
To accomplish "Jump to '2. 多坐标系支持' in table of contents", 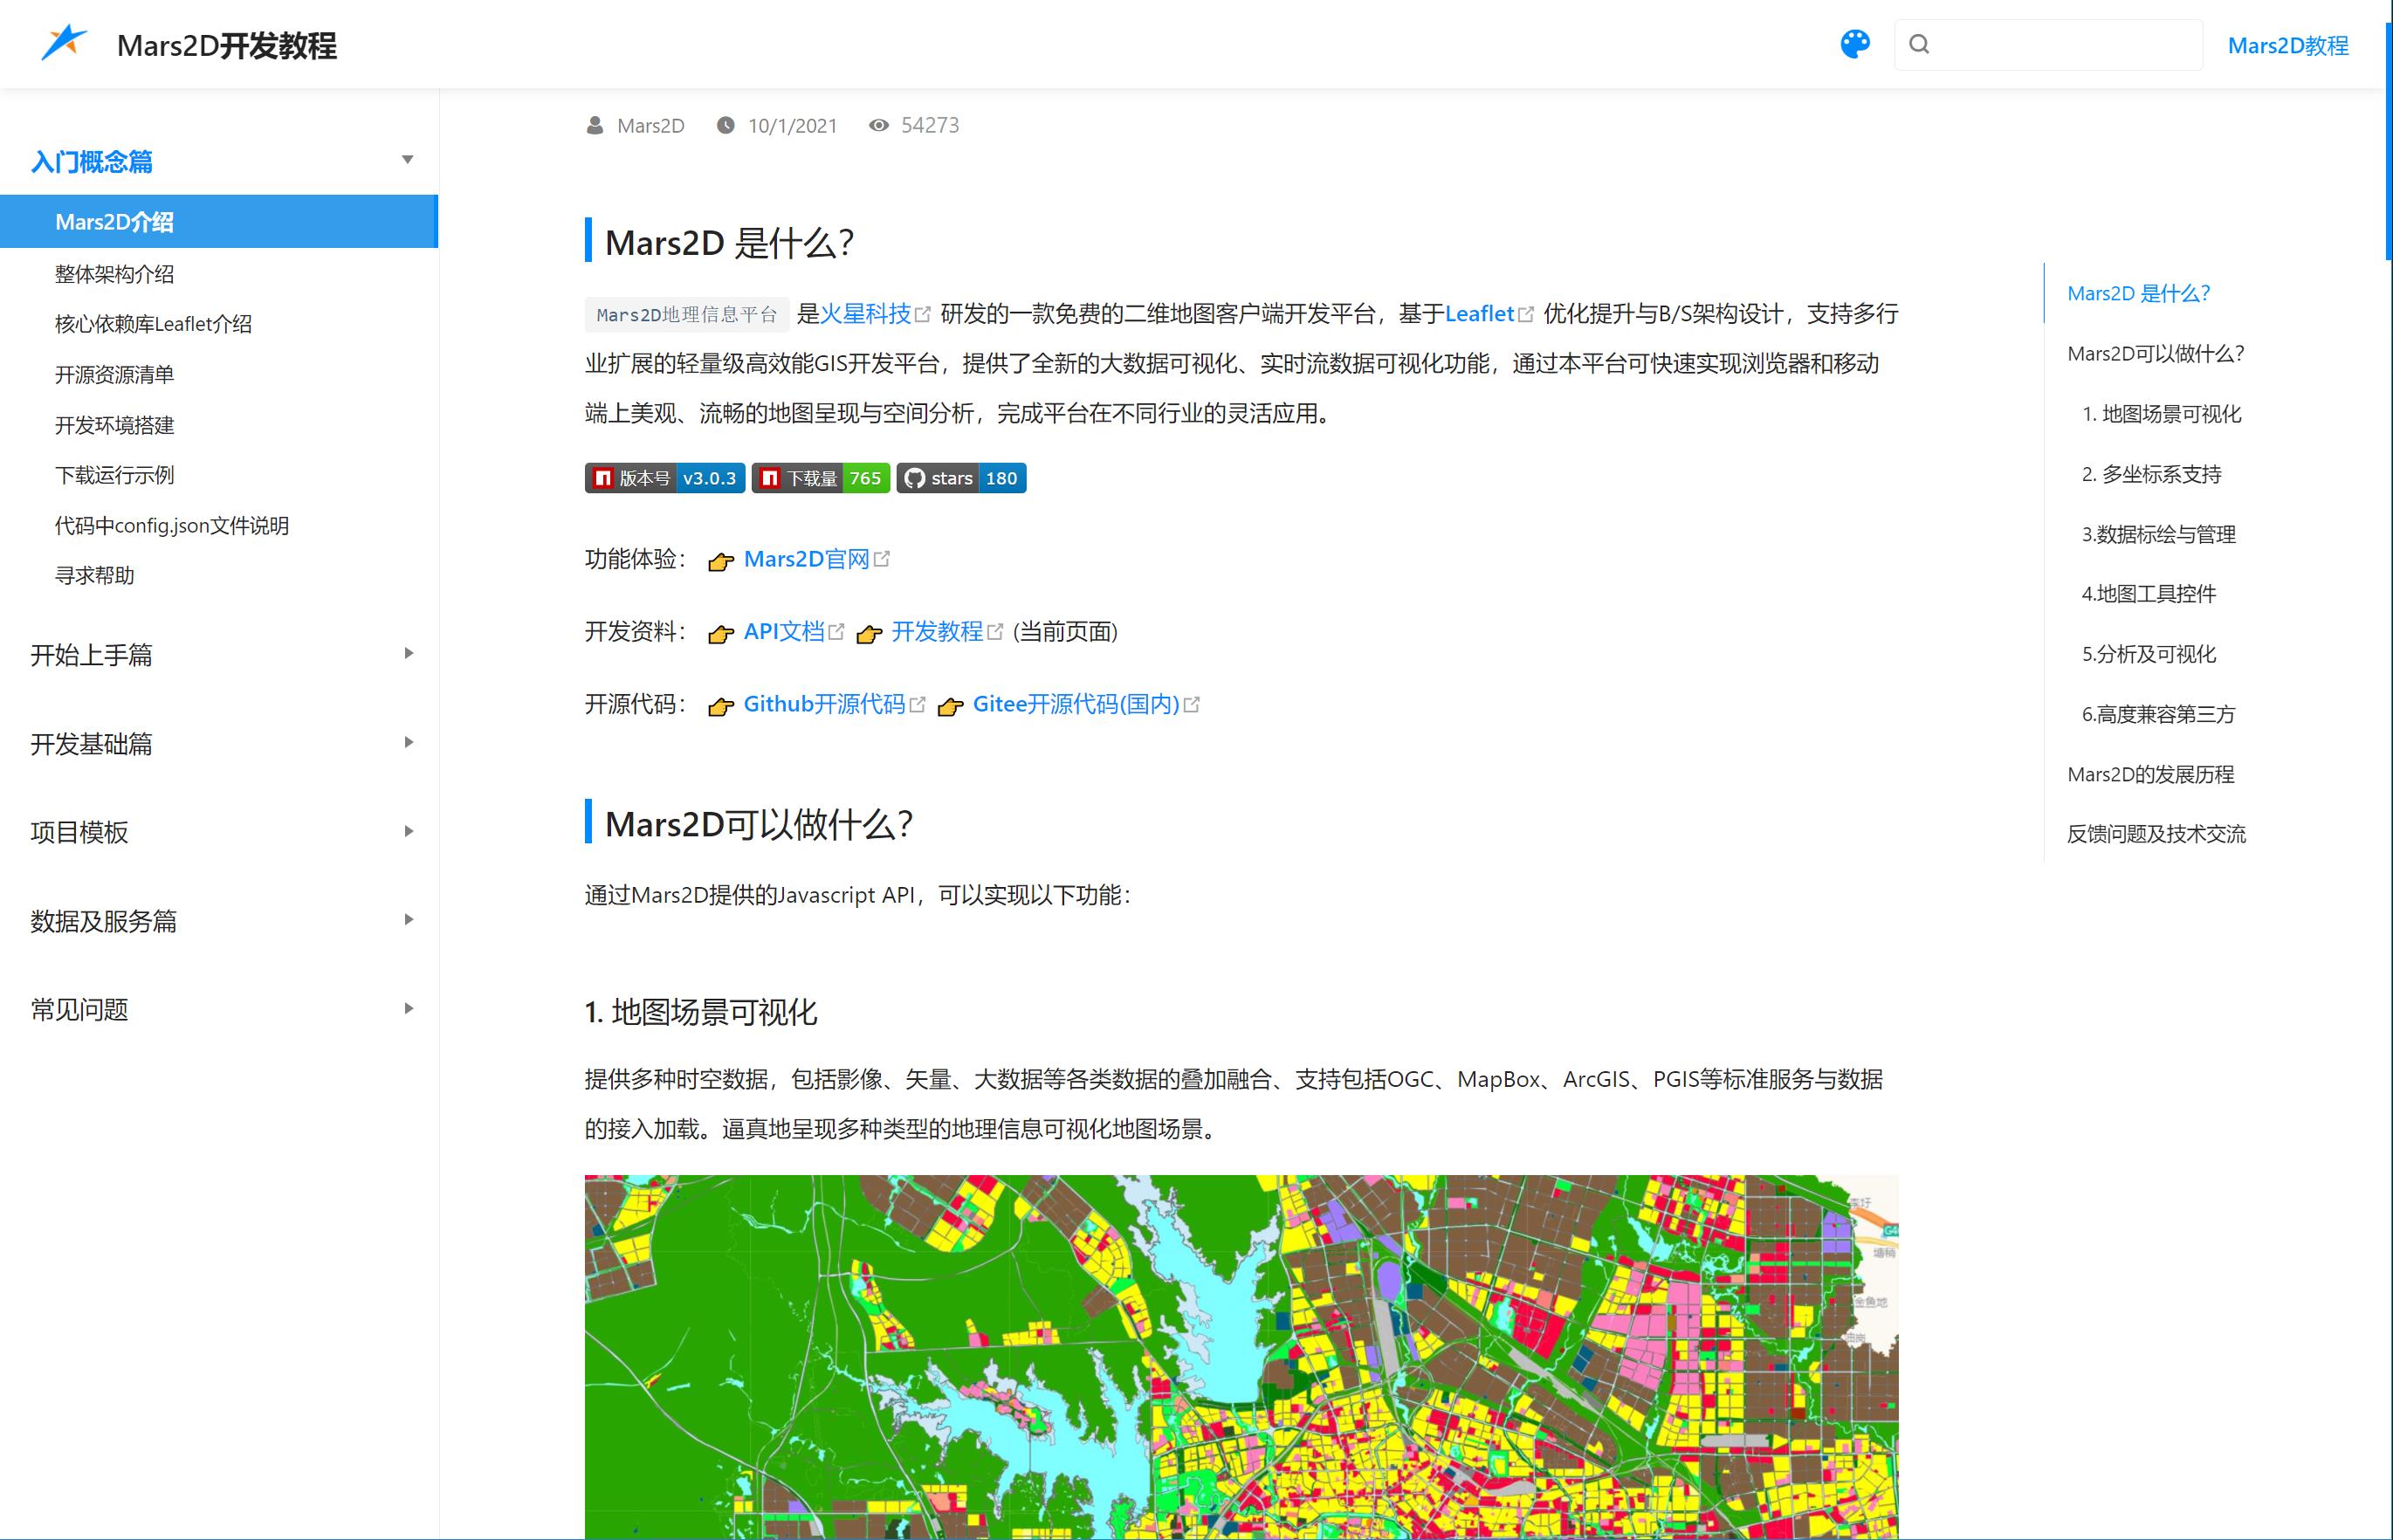I will (2151, 474).
